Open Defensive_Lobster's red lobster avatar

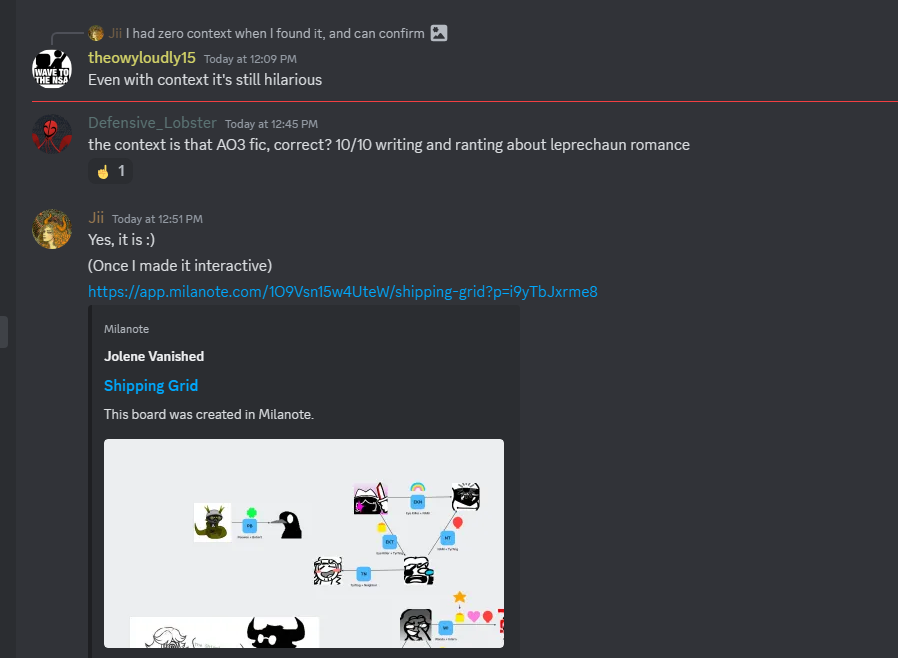point(52,134)
